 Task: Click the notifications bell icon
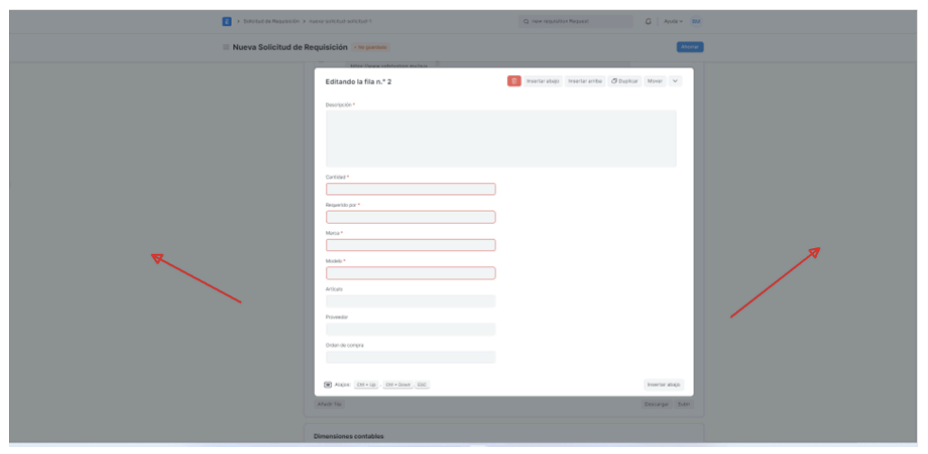click(648, 21)
